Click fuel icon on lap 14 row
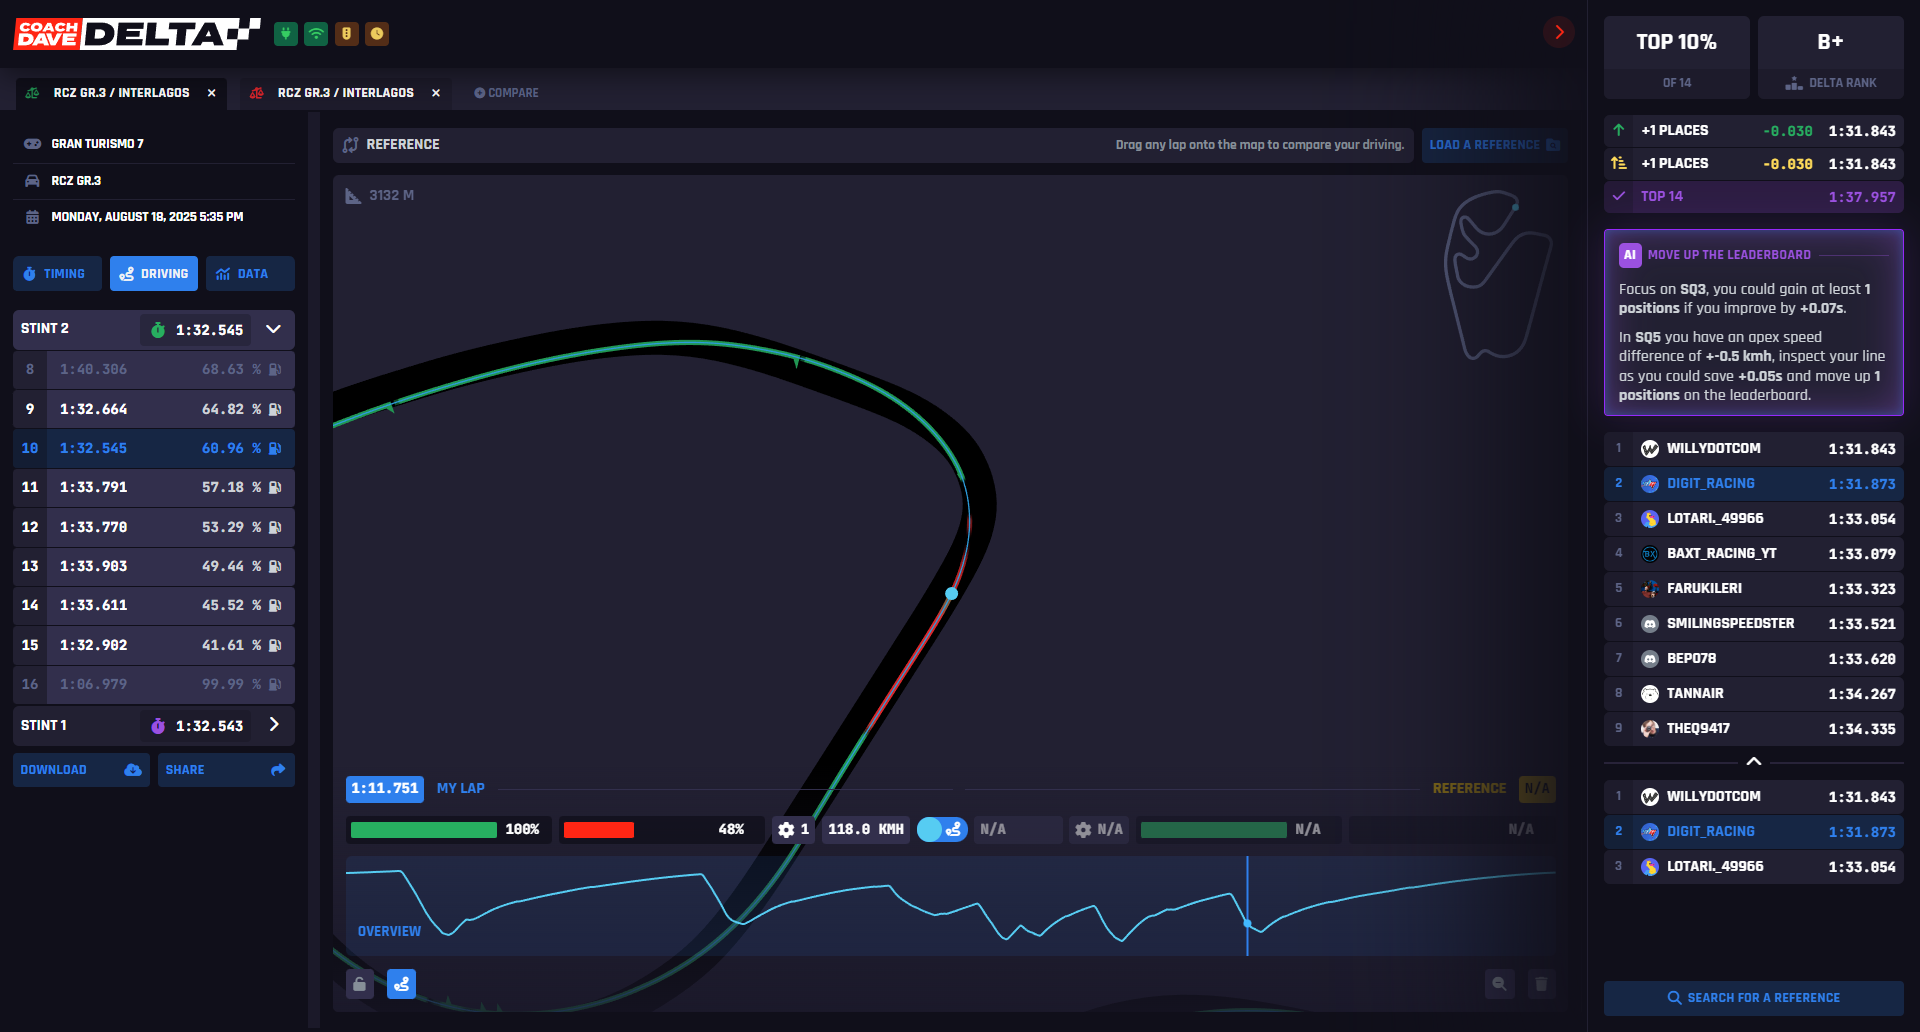 [x=276, y=605]
